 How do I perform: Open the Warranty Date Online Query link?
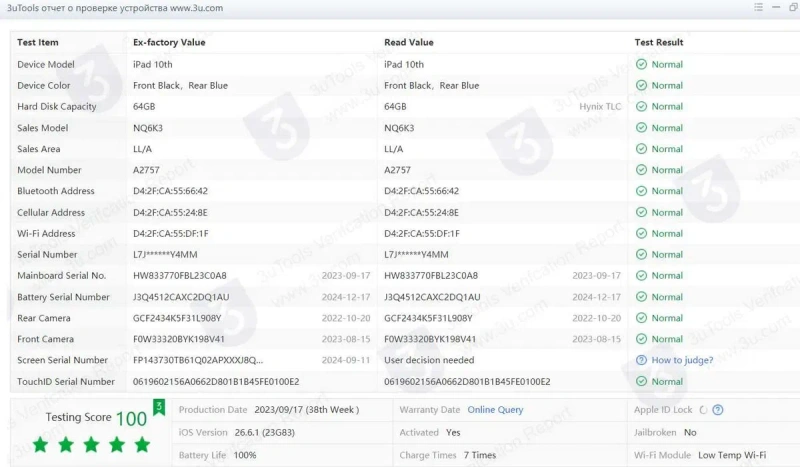[495, 410]
